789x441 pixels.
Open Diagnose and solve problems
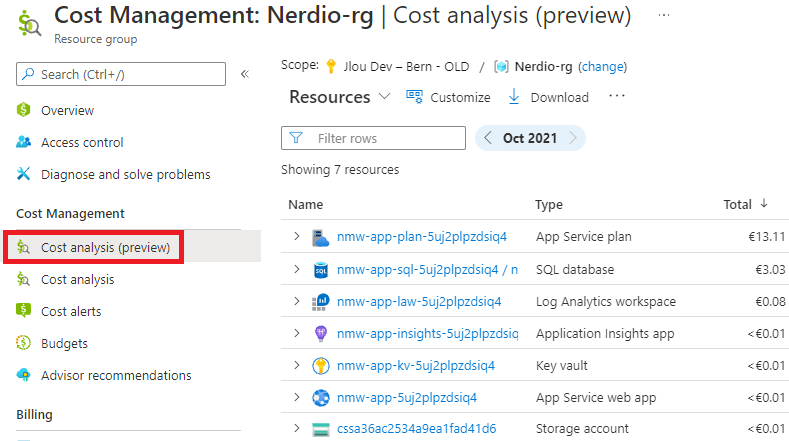pyautogui.click(x=128, y=174)
